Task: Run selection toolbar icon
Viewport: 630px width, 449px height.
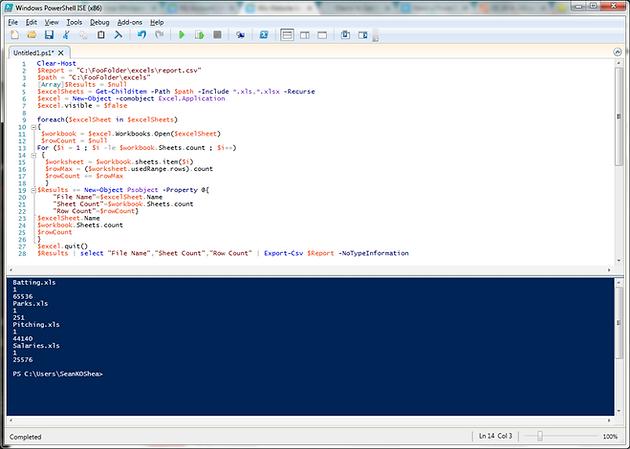Action: pos(199,35)
